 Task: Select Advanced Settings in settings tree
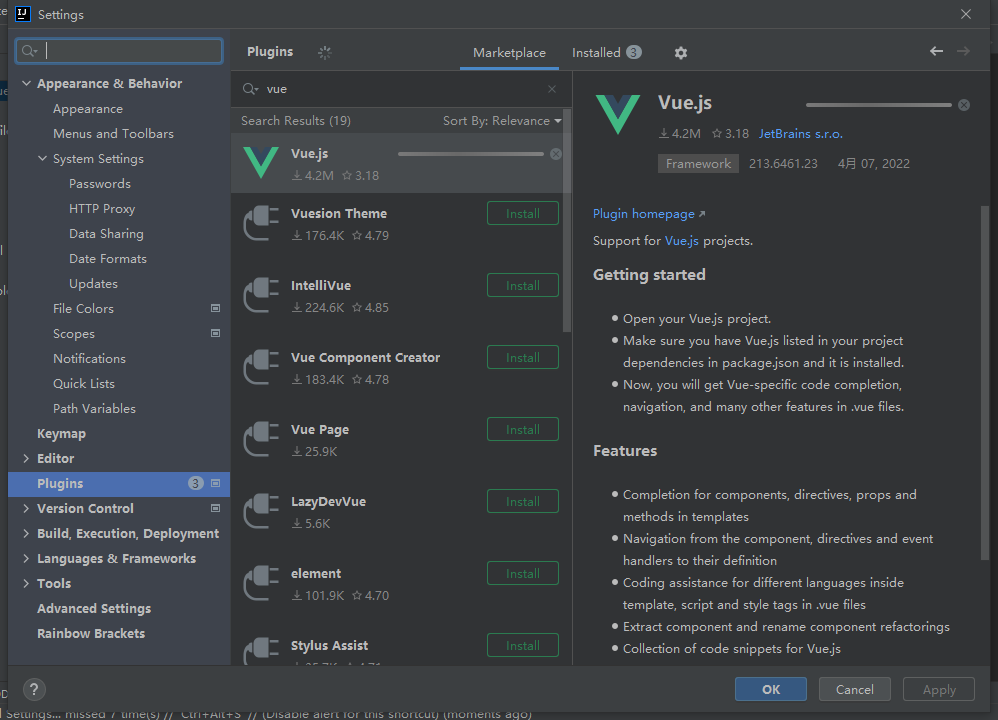[94, 609]
